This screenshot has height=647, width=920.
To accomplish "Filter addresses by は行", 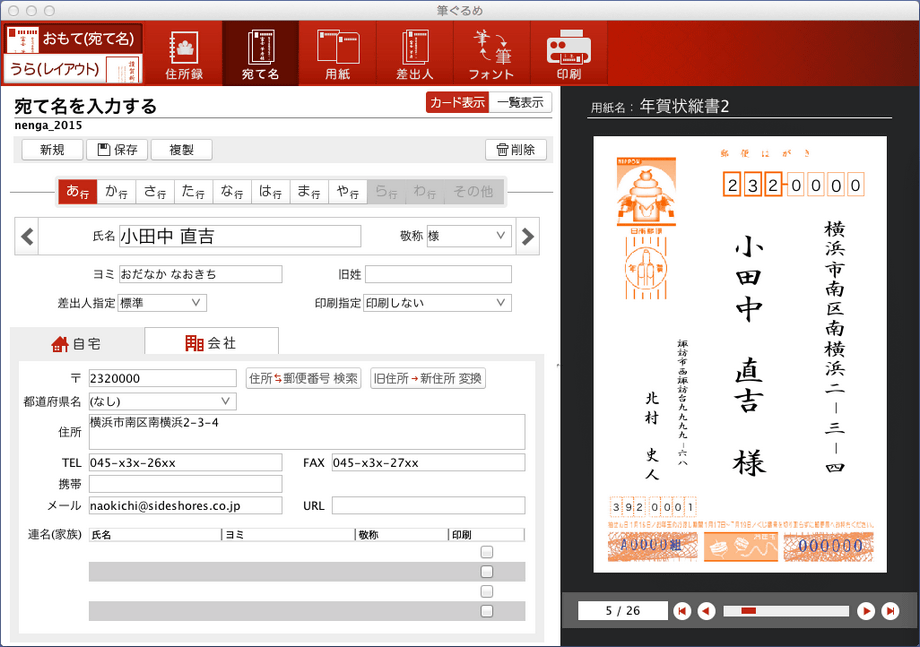I will [x=270, y=191].
